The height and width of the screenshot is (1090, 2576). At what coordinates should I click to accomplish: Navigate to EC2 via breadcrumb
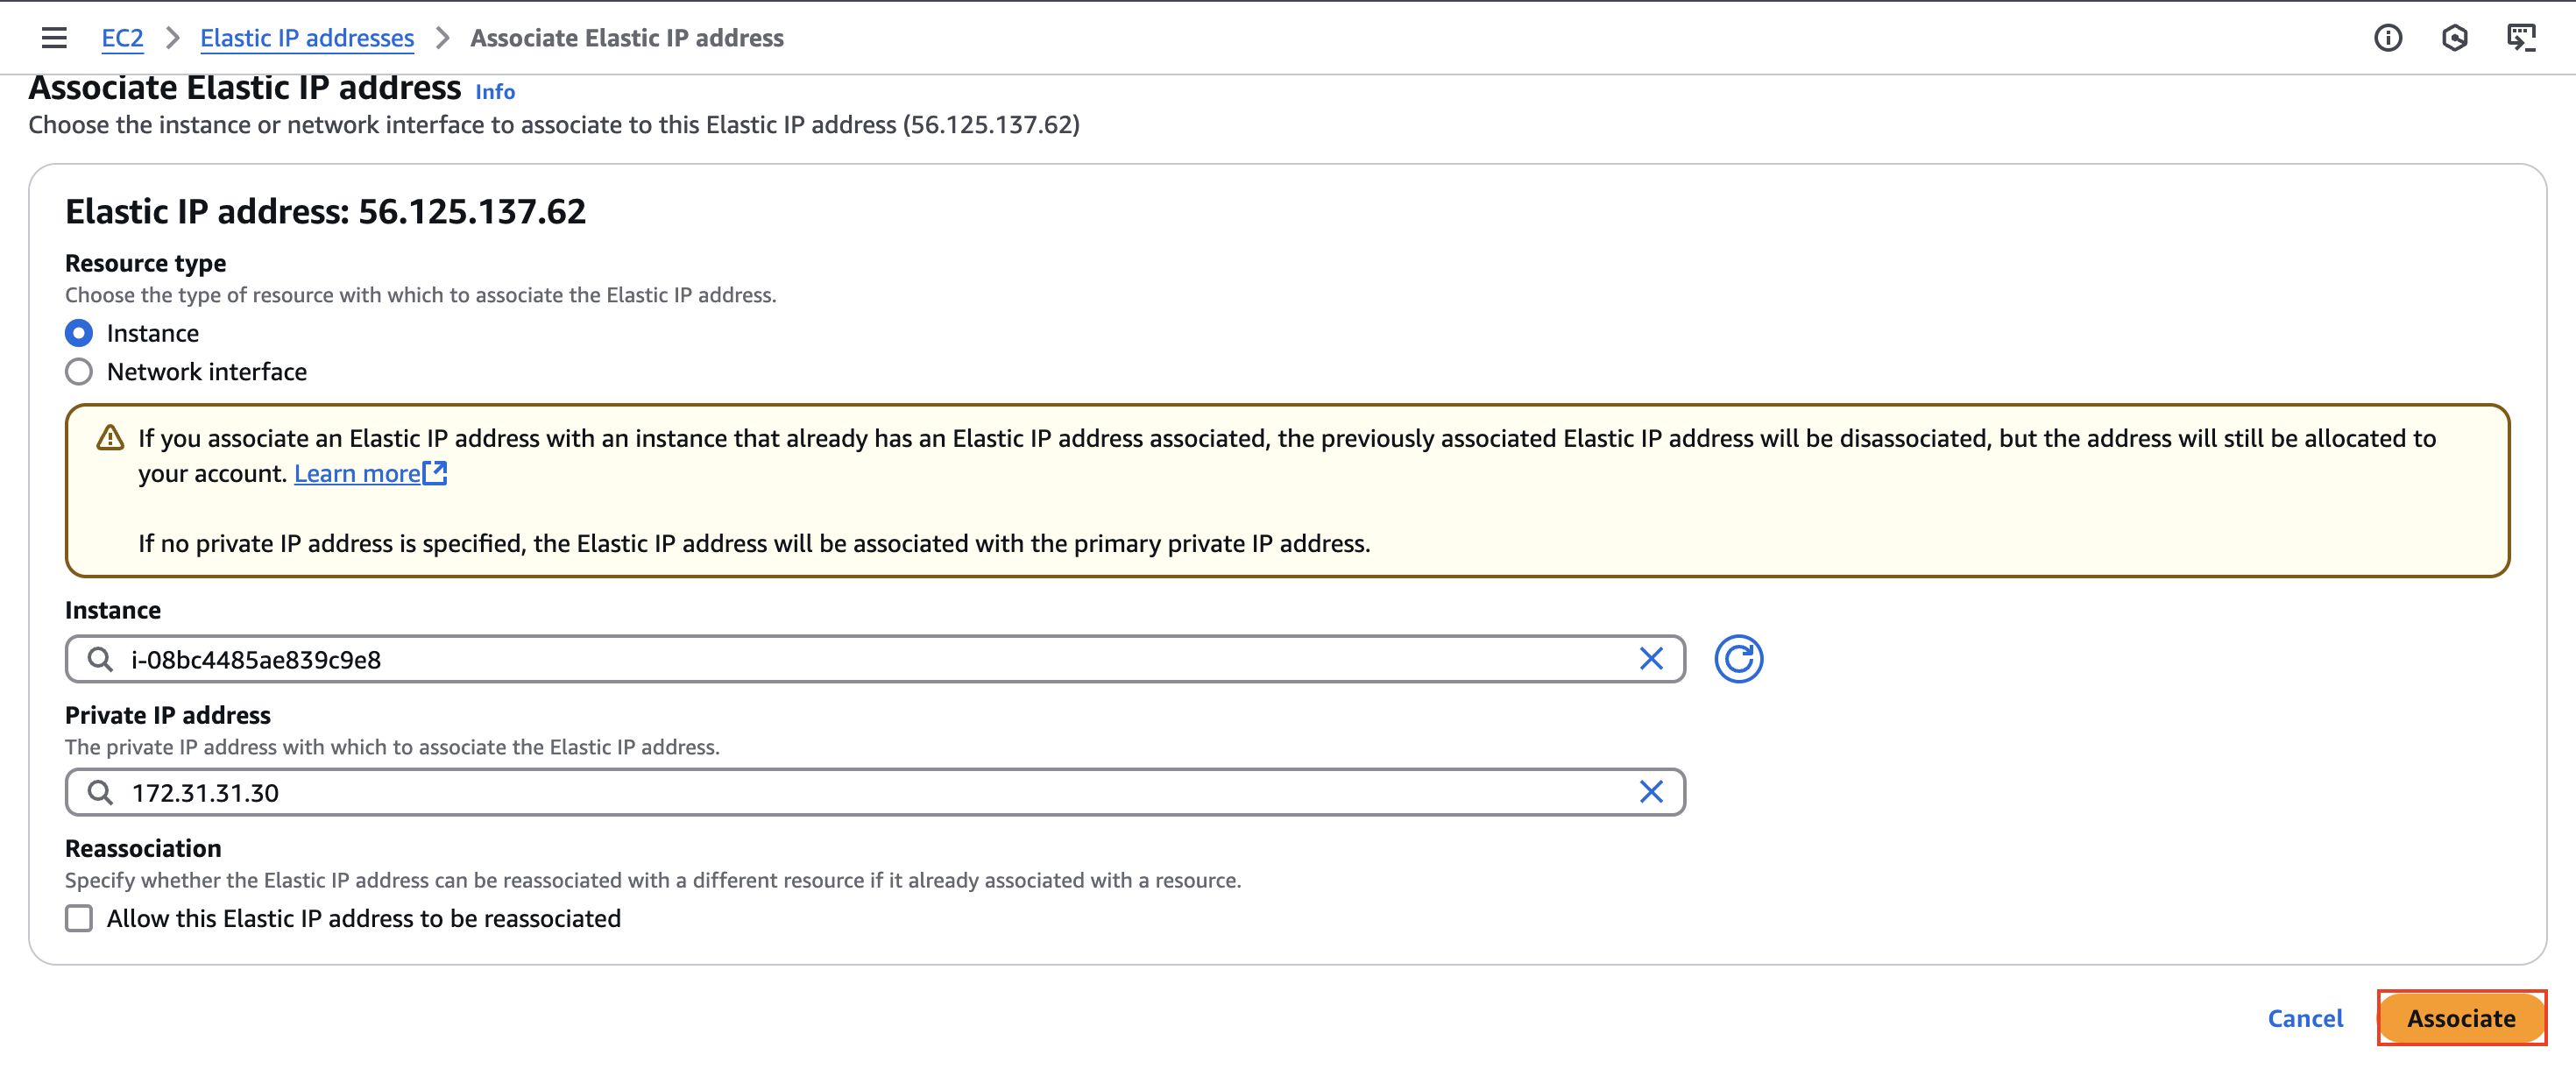pos(122,37)
